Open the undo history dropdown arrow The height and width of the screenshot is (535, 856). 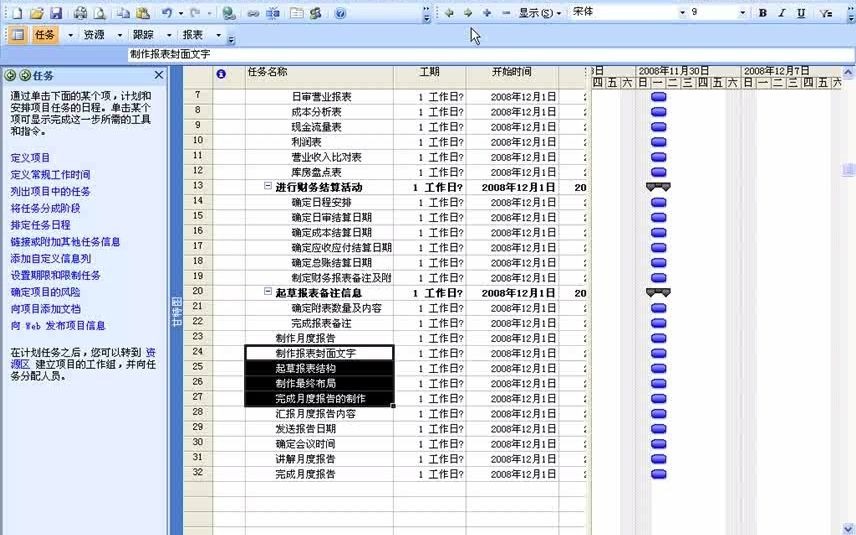click(x=181, y=13)
